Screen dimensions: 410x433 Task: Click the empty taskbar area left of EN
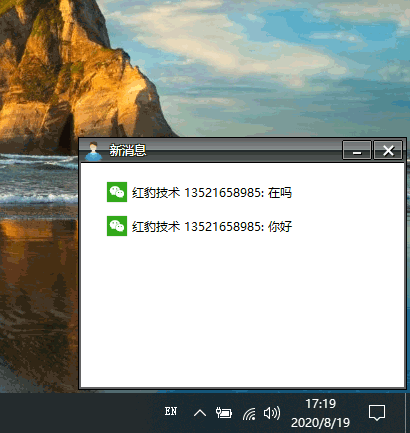click(x=80, y=413)
